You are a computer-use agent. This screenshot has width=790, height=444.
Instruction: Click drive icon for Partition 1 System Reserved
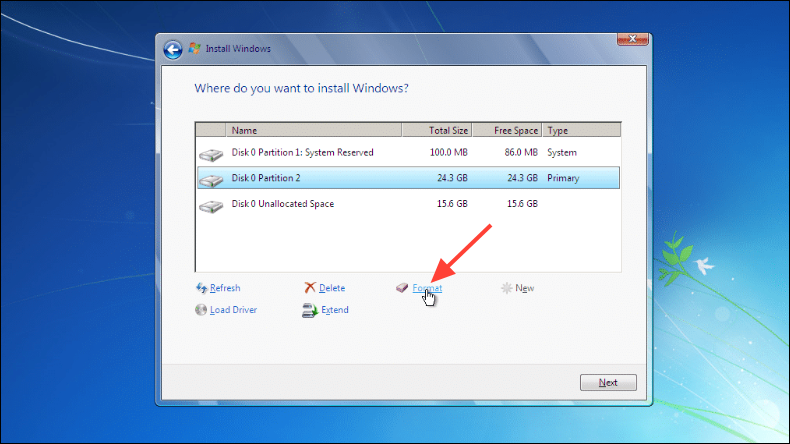coord(211,154)
